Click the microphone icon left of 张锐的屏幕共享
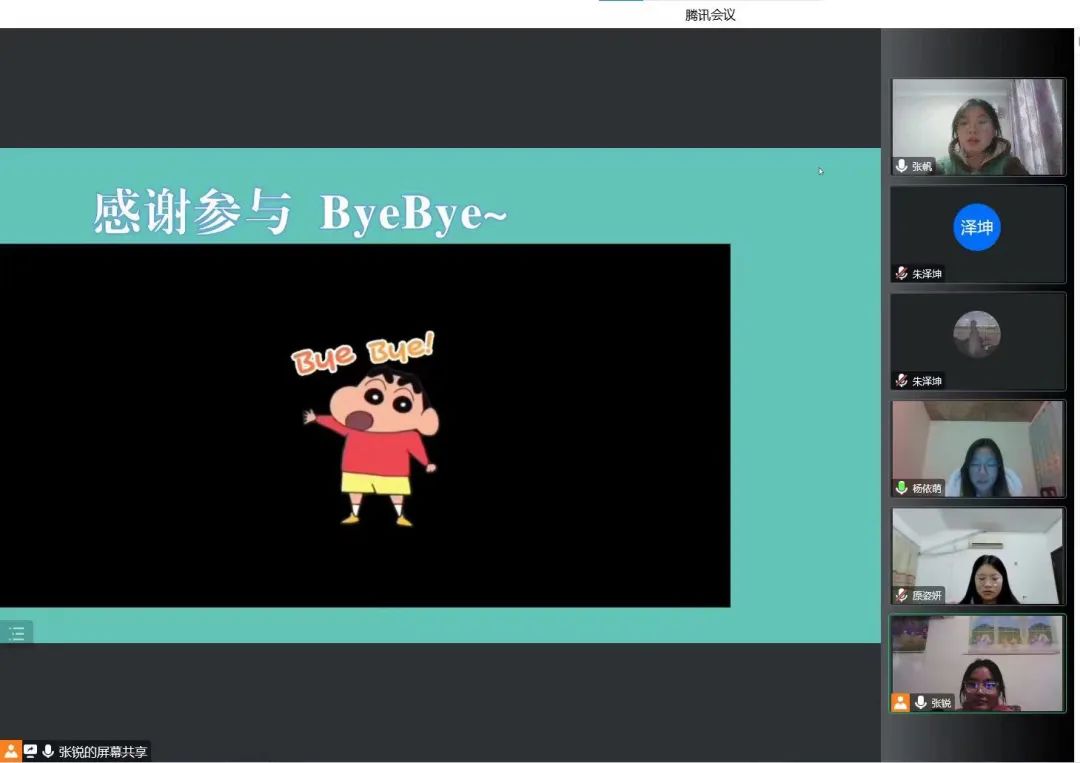The image size is (1080, 763). point(48,751)
